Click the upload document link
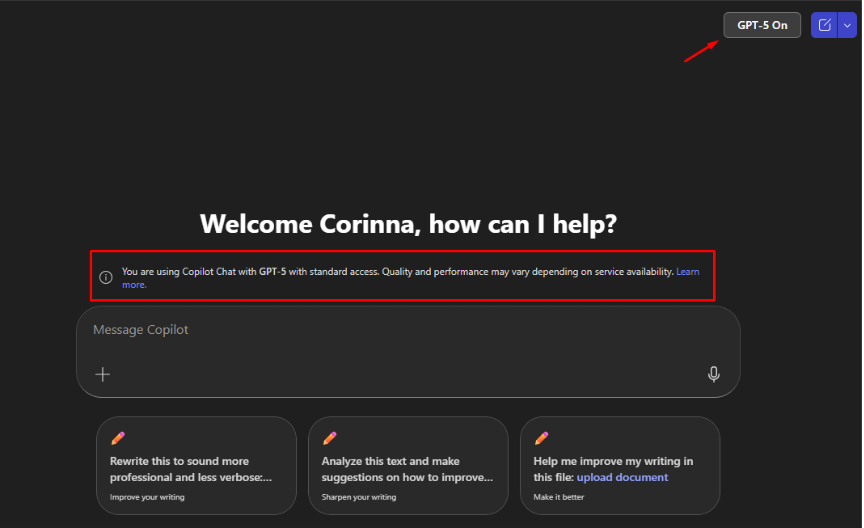 point(622,477)
